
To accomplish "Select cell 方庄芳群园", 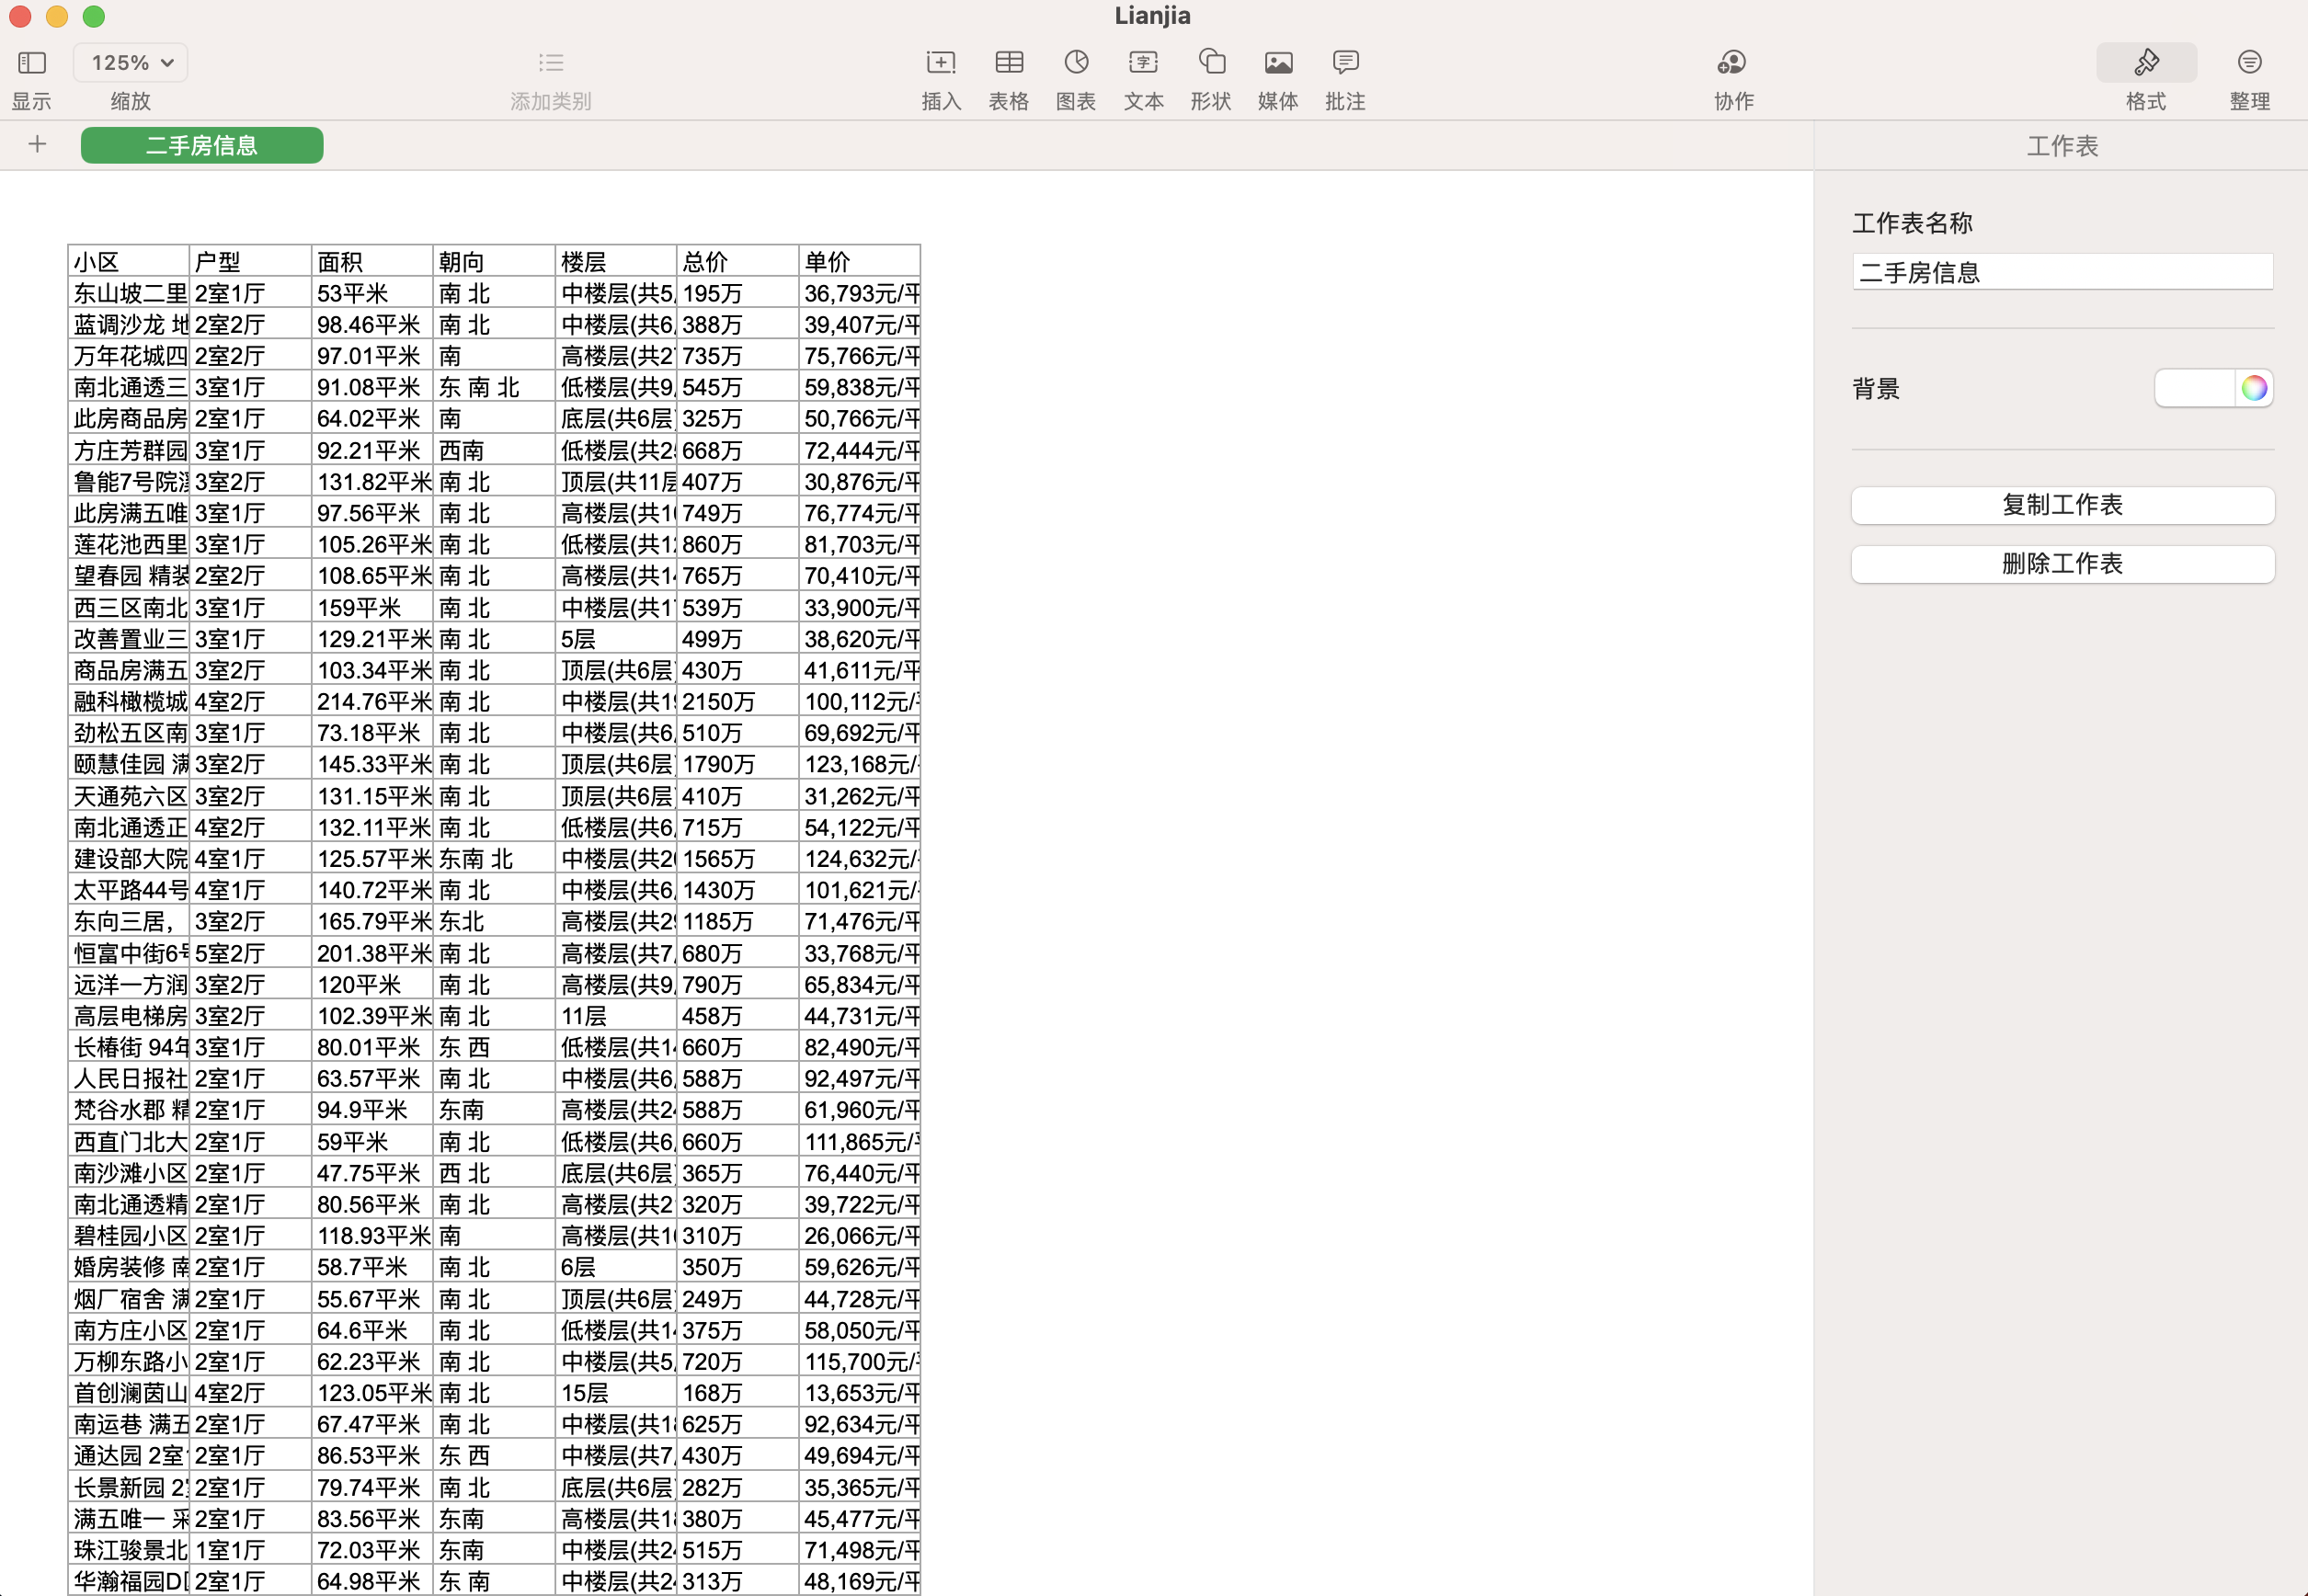I will click(129, 450).
